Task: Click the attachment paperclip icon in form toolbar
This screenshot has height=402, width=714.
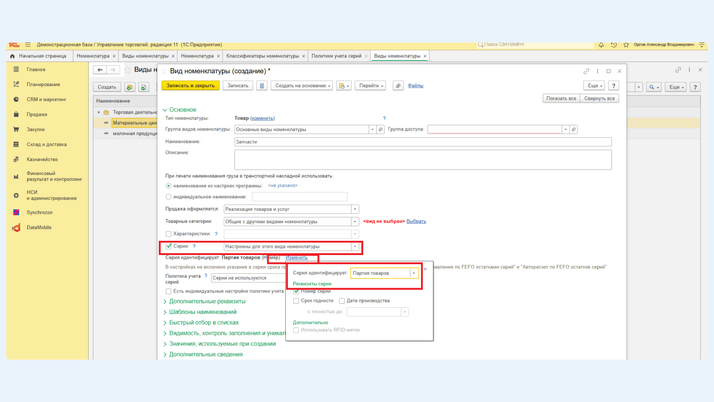Action: 398,86
